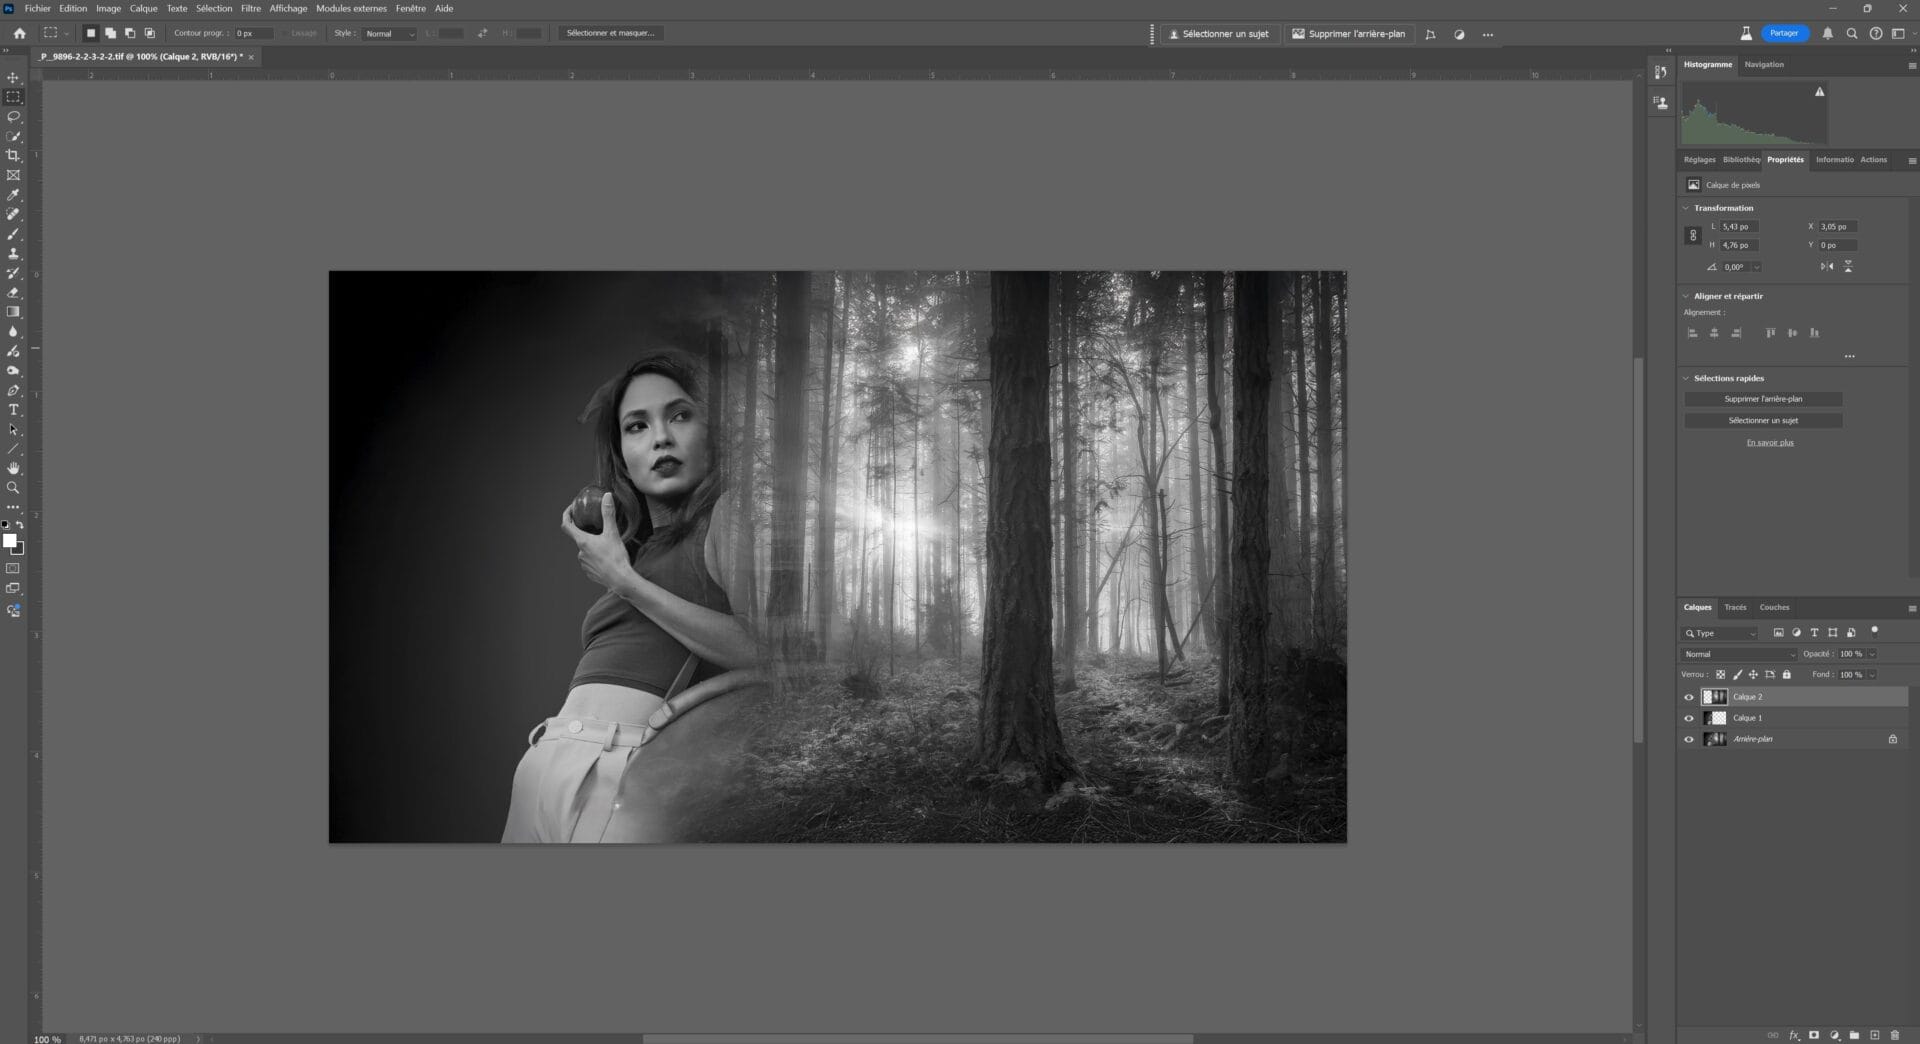This screenshot has height=1044, width=1920.
Task: Select the Brush tool
Action: point(13,234)
